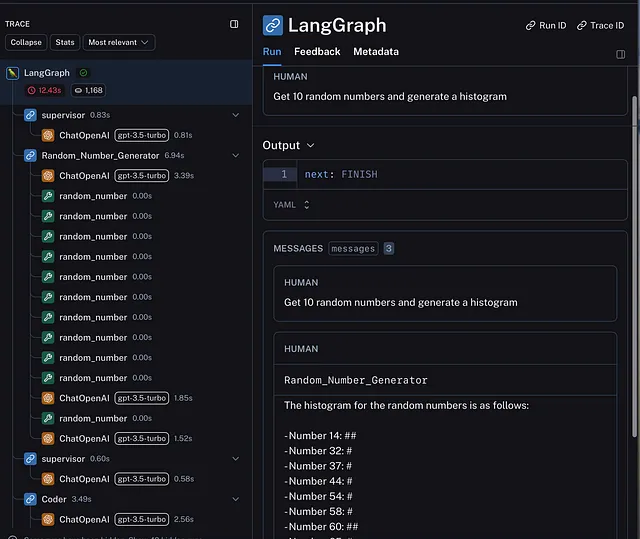The image size is (640, 539).
Task: Switch to the Feedback tab
Action: click(317, 52)
